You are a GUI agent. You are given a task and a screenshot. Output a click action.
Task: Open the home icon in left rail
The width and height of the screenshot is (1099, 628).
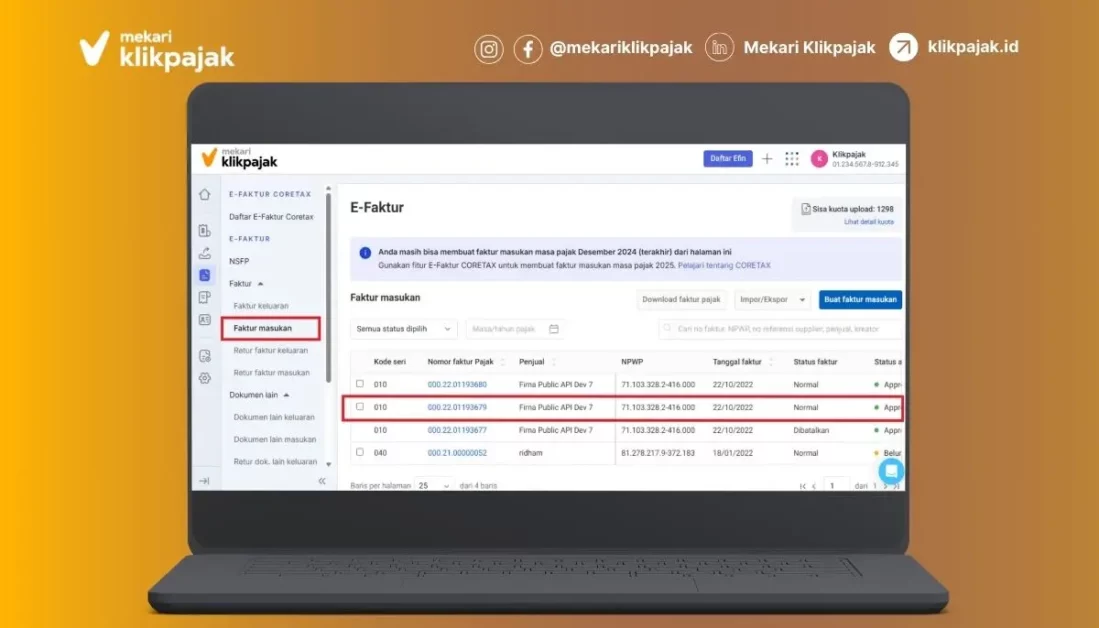205,194
